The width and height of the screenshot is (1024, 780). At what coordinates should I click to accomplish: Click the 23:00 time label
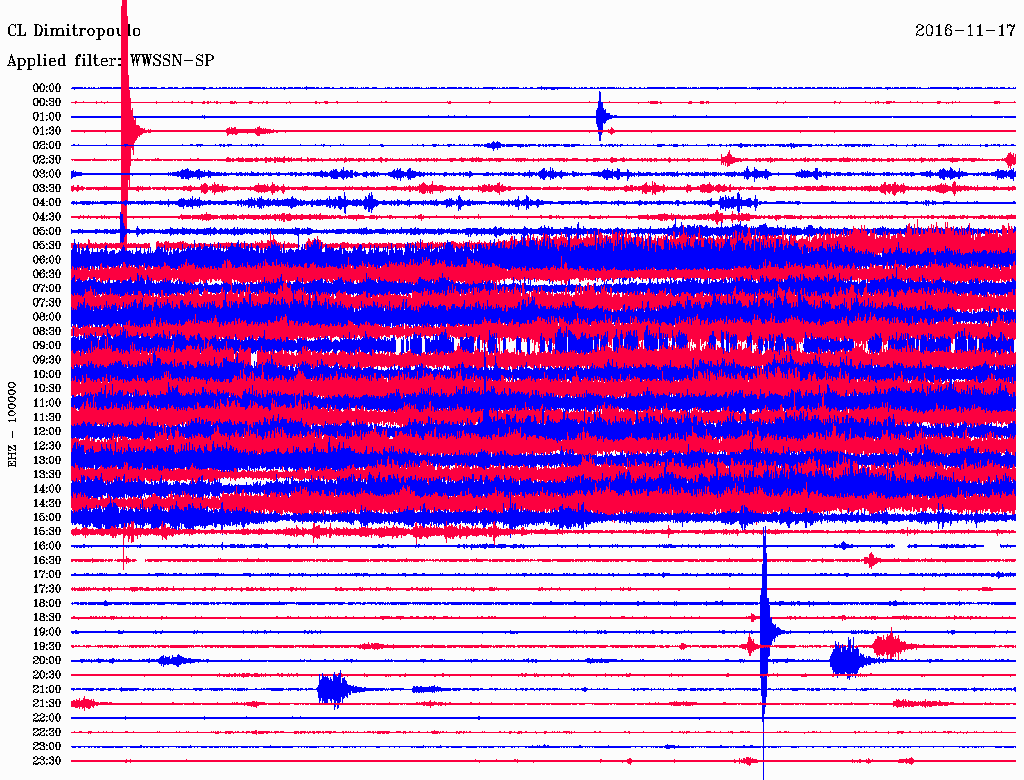point(47,747)
